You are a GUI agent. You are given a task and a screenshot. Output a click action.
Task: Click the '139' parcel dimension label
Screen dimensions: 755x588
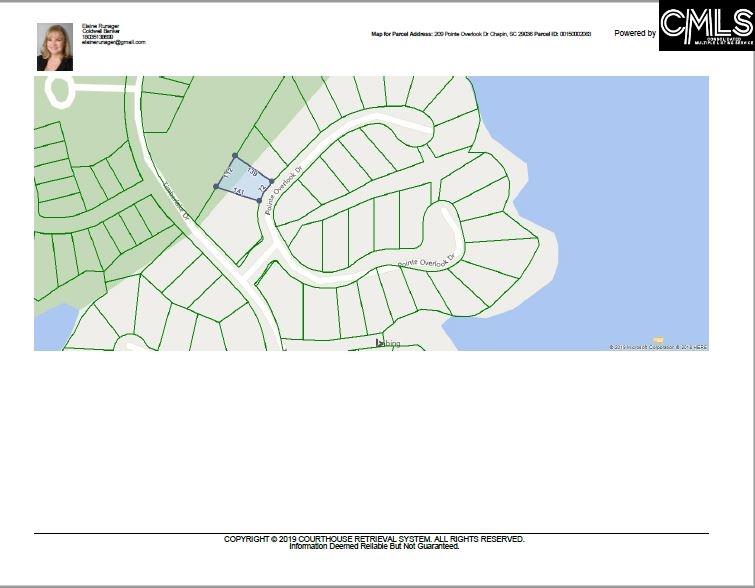(252, 172)
